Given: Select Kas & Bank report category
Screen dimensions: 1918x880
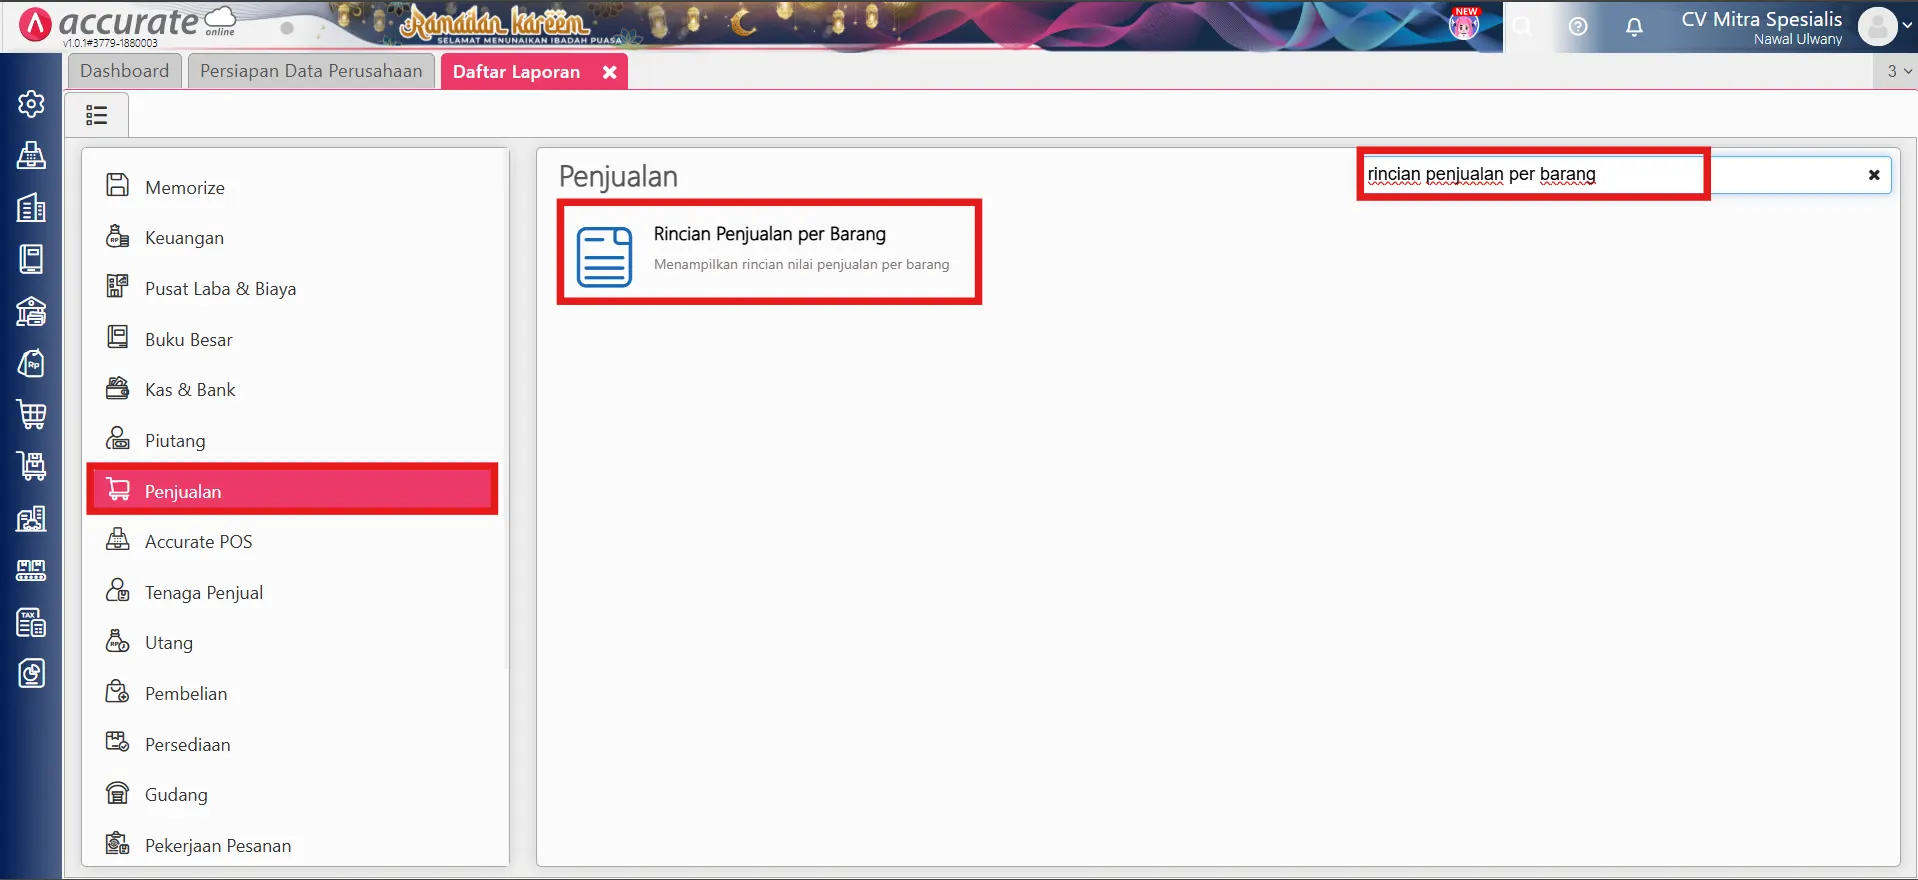Looking at the screenshot, I should coord(190,390).
